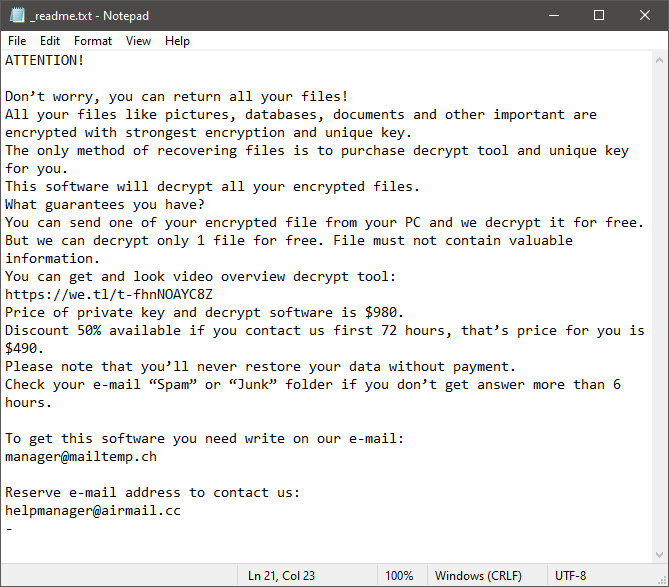Click the 100% zoom level in status bar

point(399,576)
